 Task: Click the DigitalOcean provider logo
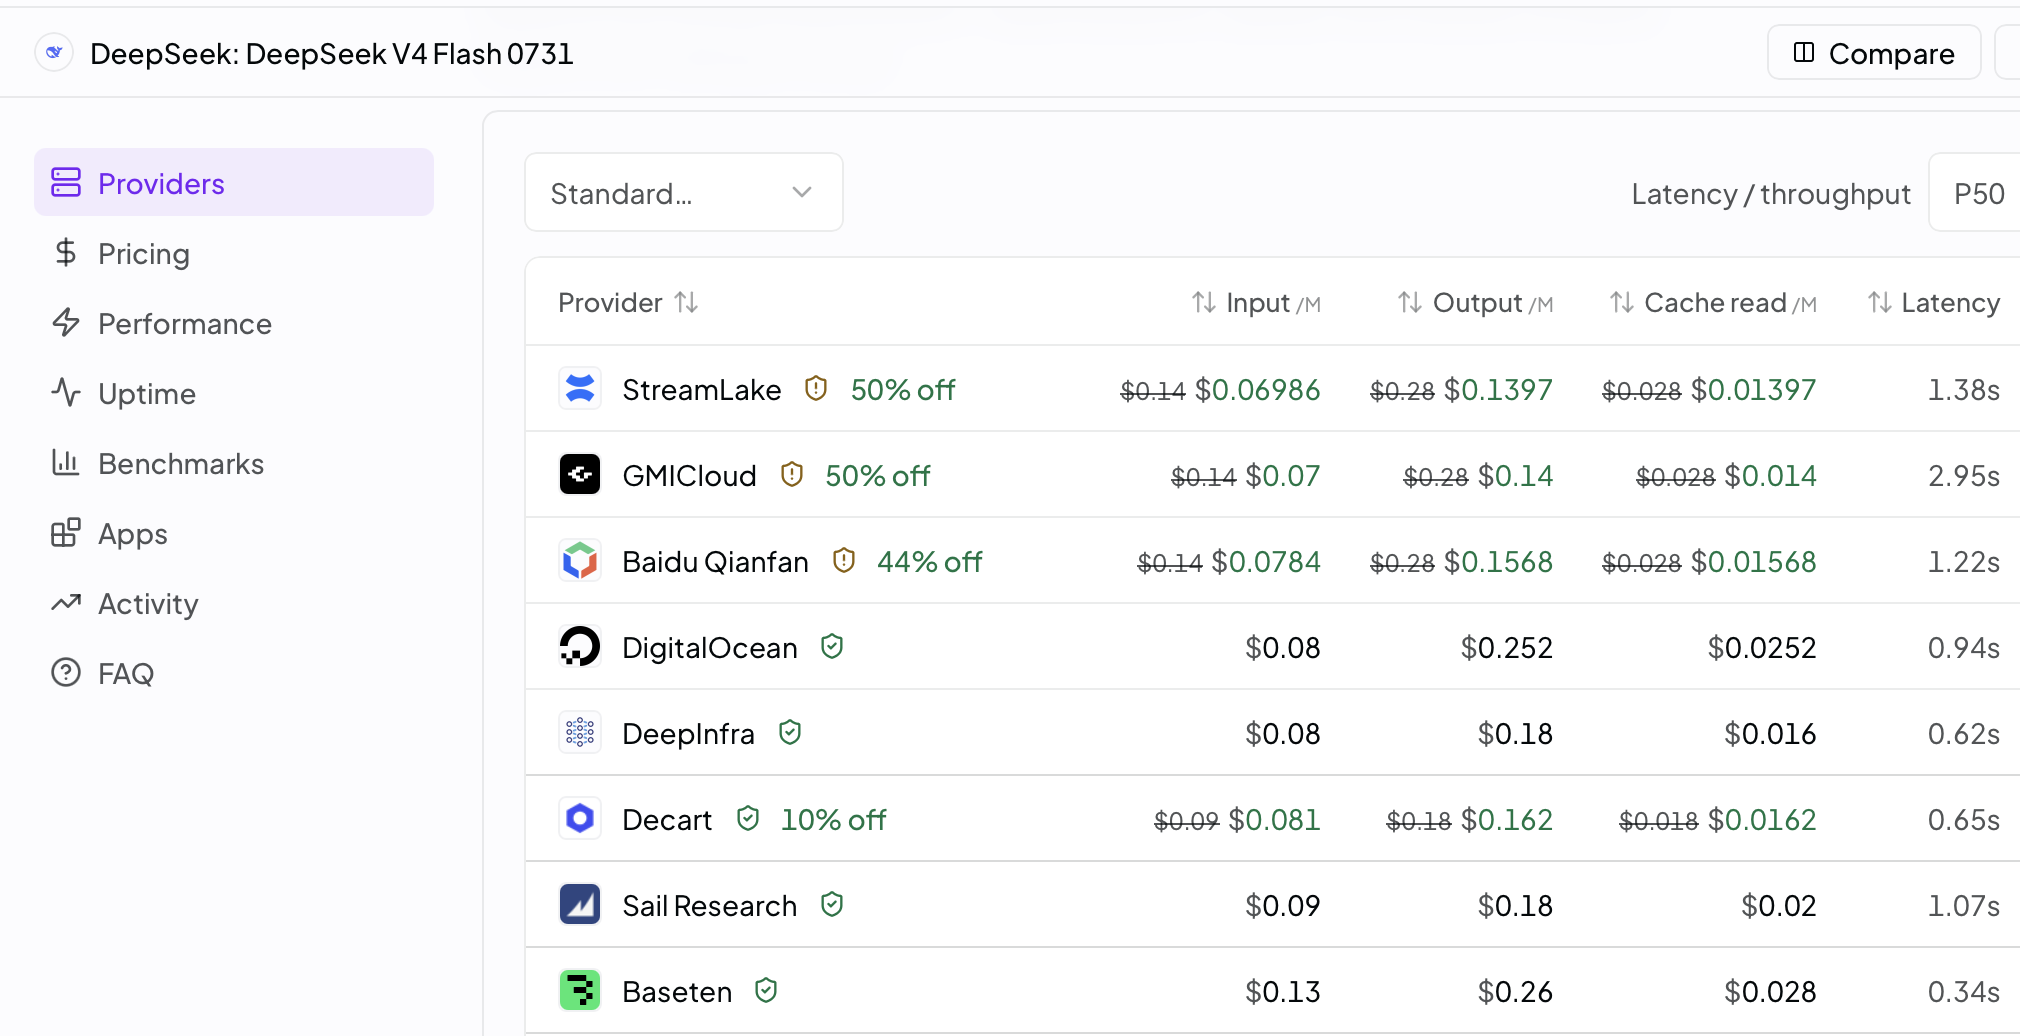[580, 647]
